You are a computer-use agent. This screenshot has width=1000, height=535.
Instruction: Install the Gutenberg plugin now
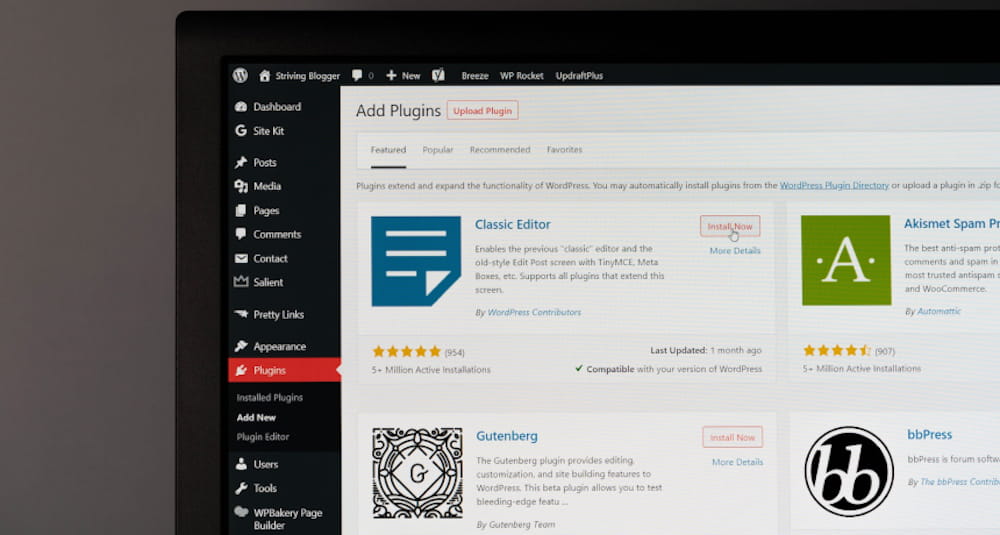pos(732,437)
